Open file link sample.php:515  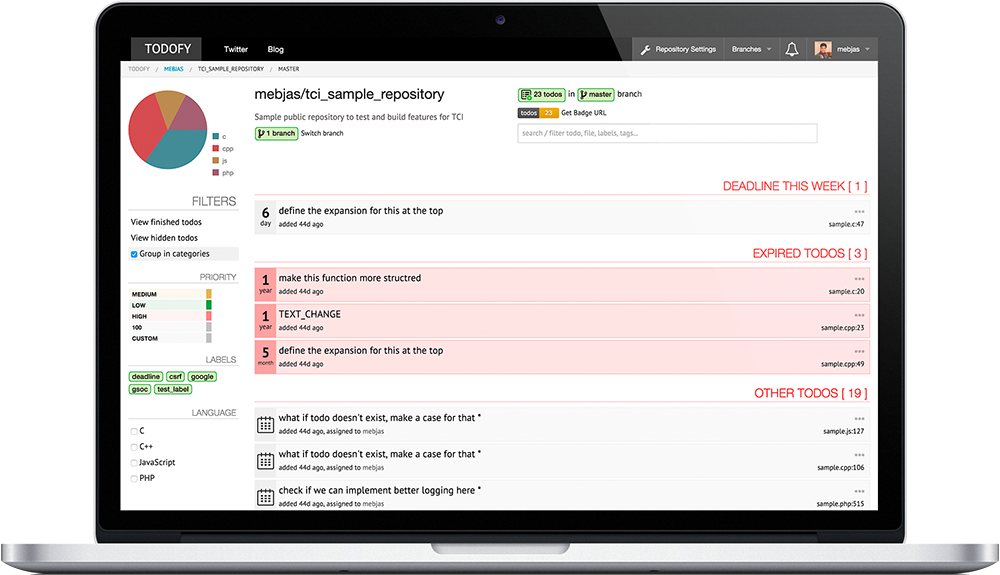pos(840,504)
